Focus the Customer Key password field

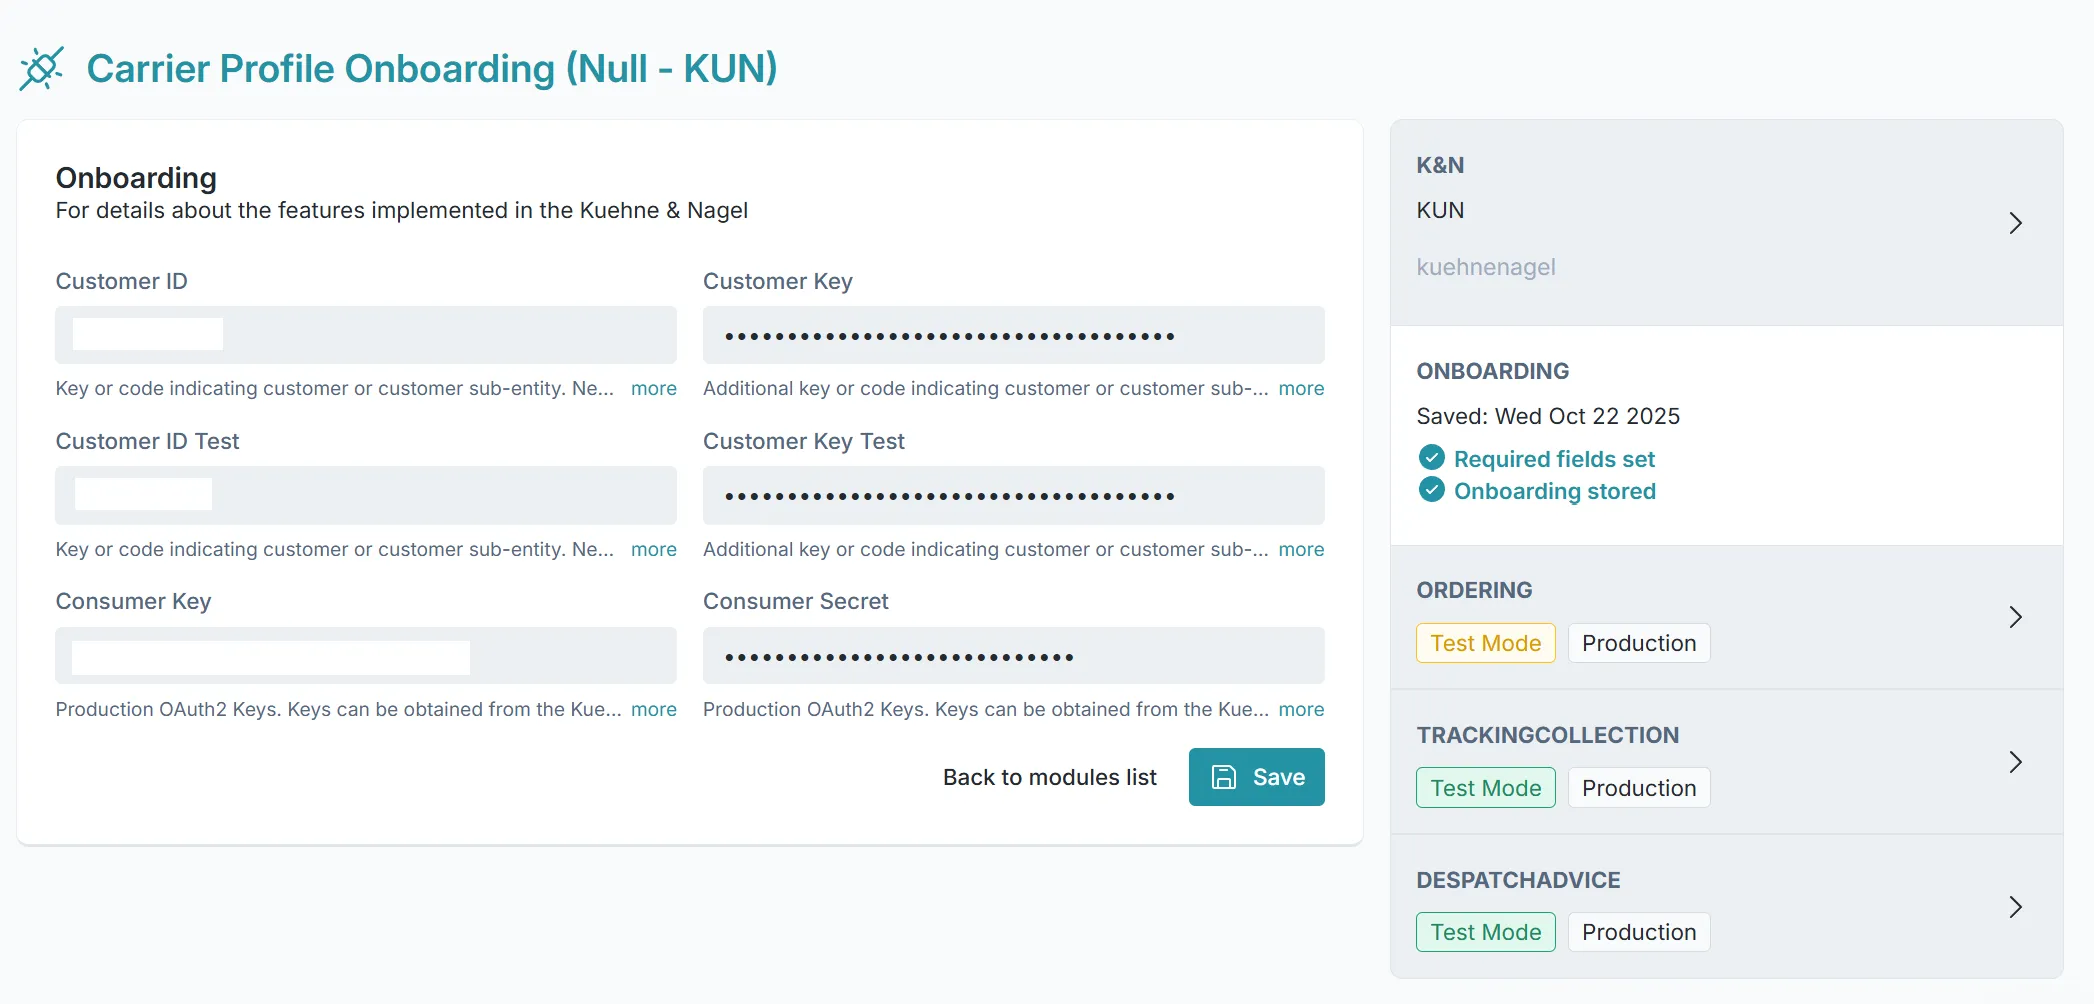(1013, 335)
